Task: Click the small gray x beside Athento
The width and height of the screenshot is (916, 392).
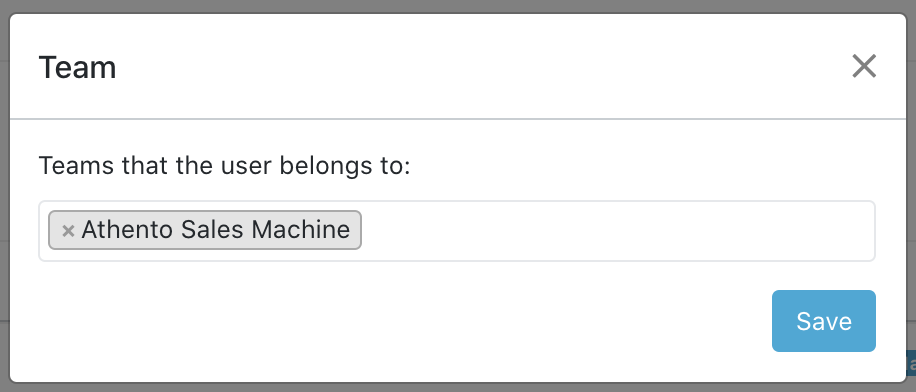Action: (68, 231)
